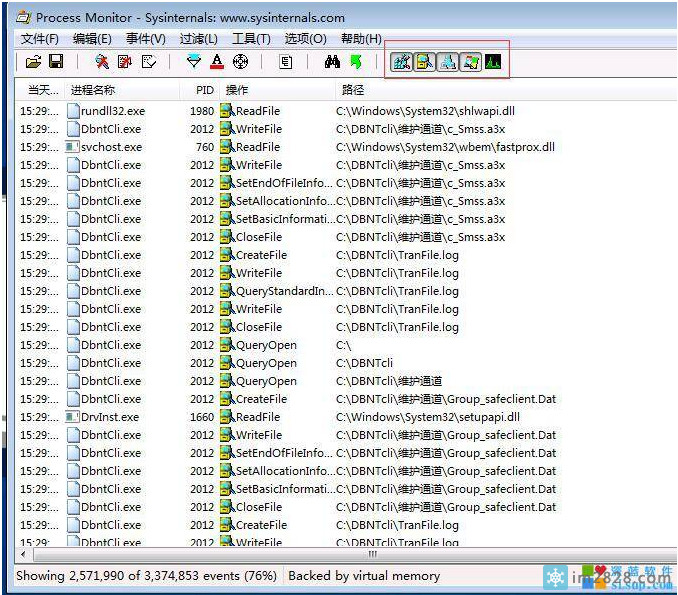Click the Open file toolbar icon
The image size is (678, 595).
(33, 62)
